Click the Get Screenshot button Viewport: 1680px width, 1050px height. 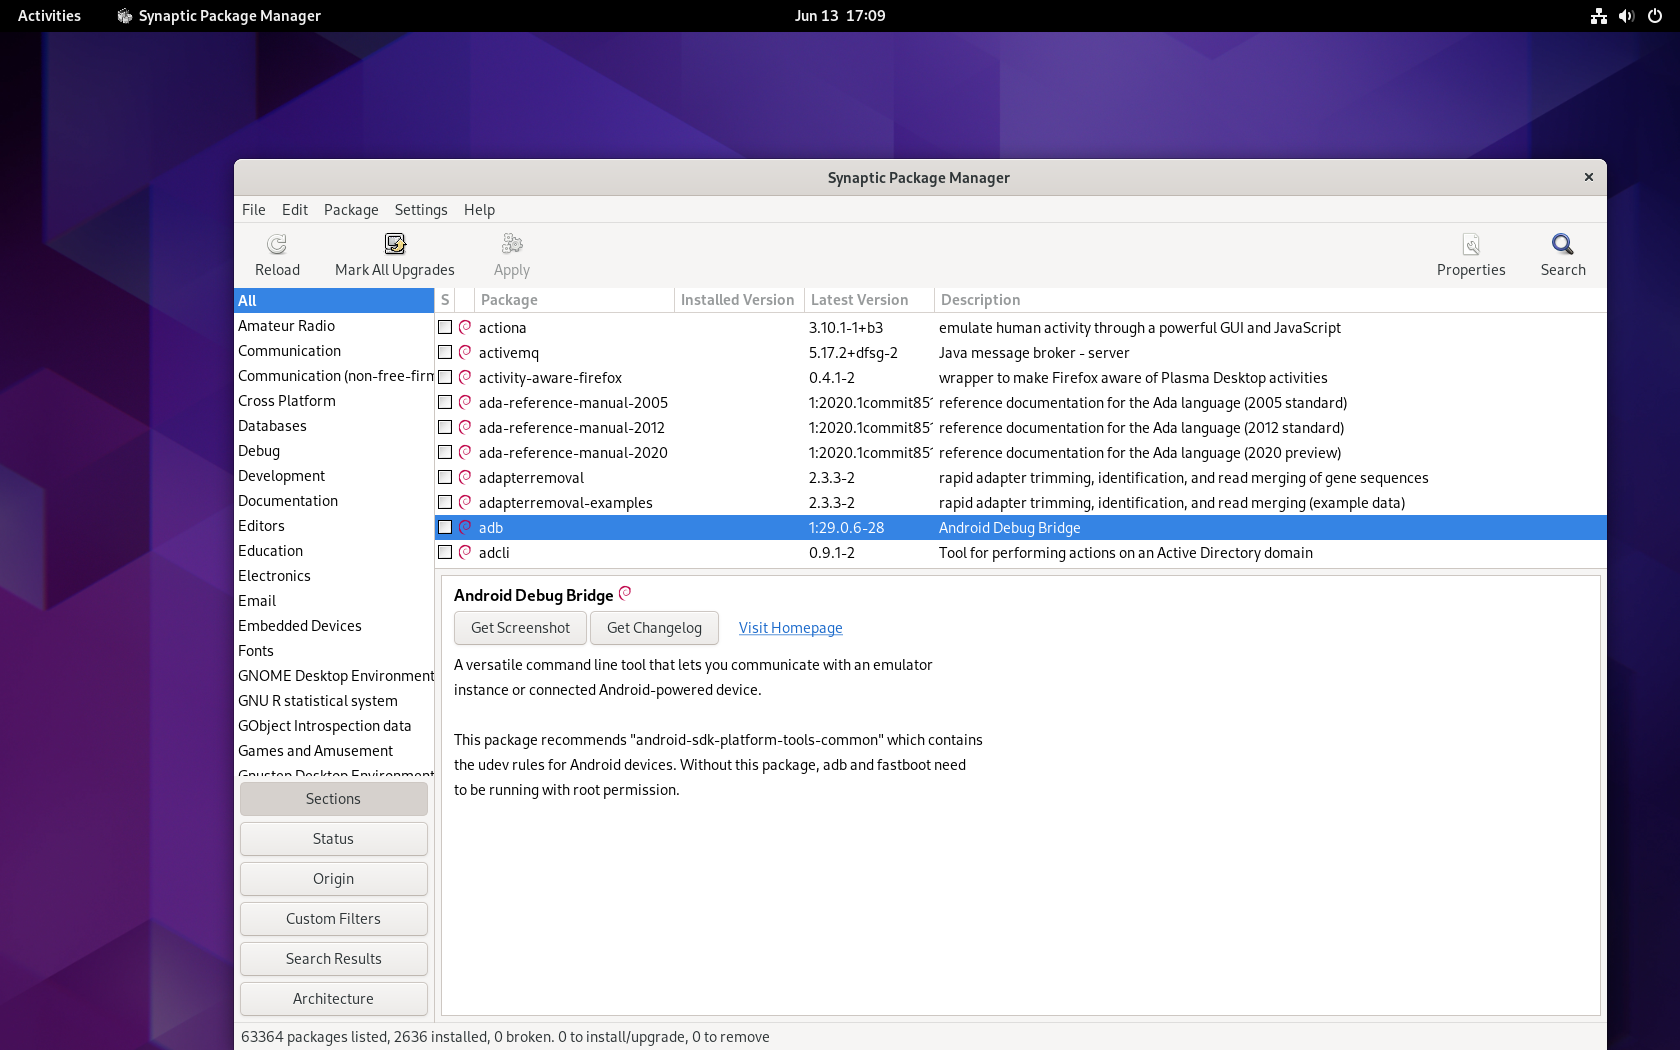pyautogui.click(x=520, y=628)
